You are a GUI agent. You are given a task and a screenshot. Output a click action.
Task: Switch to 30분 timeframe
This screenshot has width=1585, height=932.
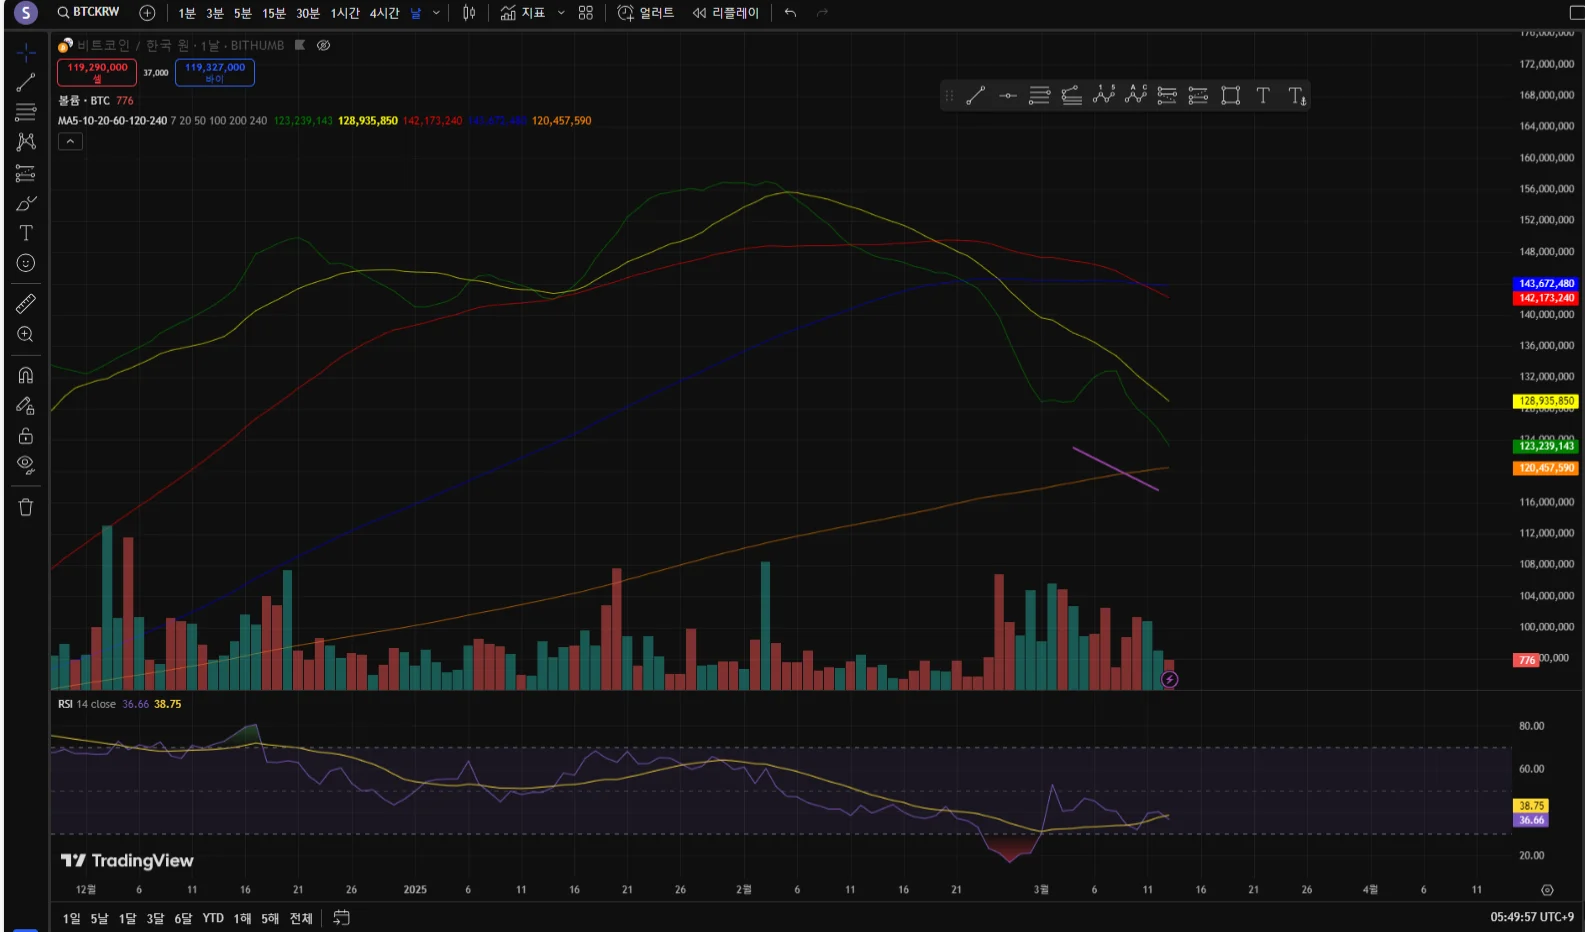308,13
